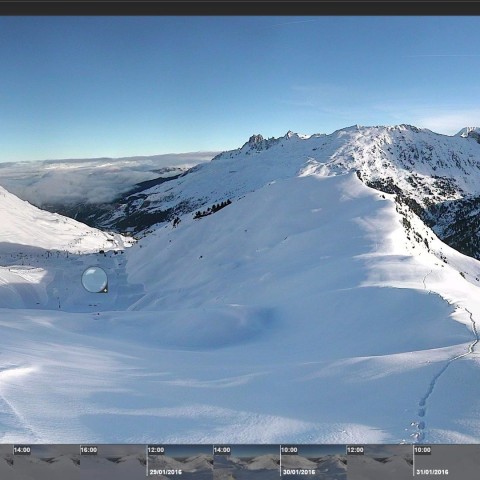Select the 12:00 thumbnail following 30/01/2016
480x480 pixels.
coord(380,462)
